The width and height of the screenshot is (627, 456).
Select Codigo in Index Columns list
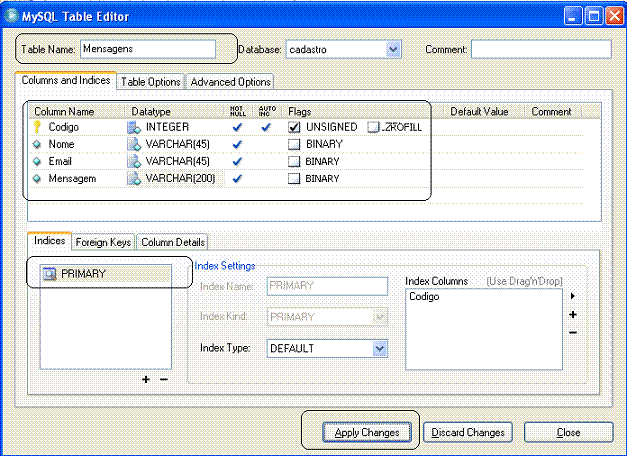424,296
